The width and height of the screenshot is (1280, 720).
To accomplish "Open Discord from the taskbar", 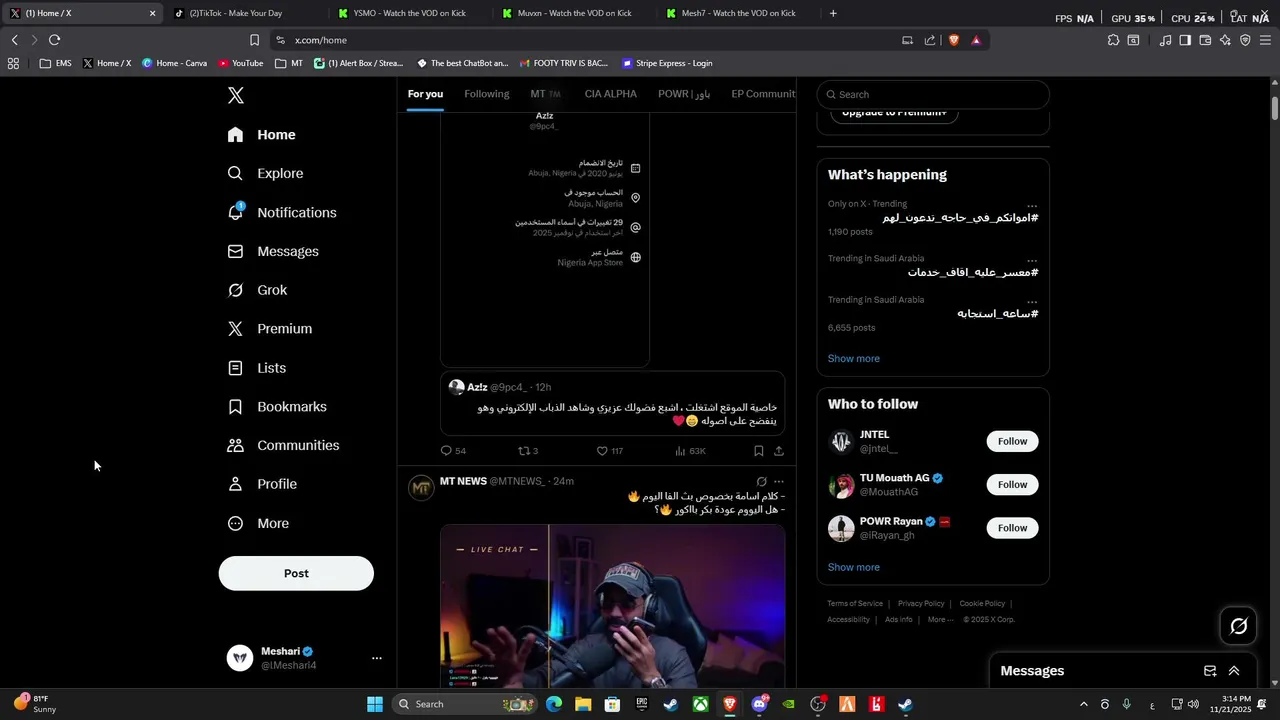I will (x=759, y=704).
